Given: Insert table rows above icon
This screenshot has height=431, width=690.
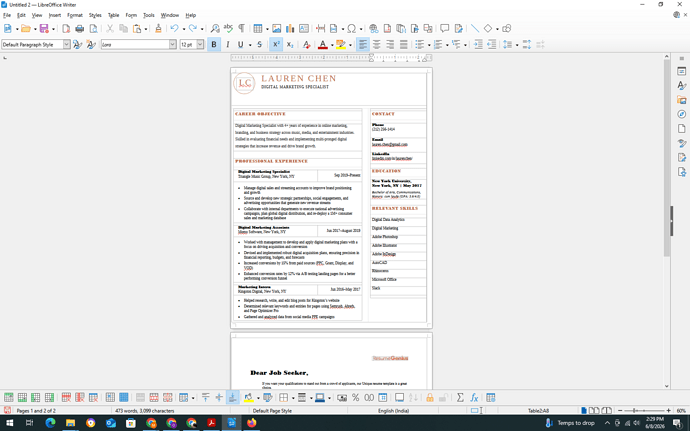Looking at the screenshot, I should click(x=8, y=398).
